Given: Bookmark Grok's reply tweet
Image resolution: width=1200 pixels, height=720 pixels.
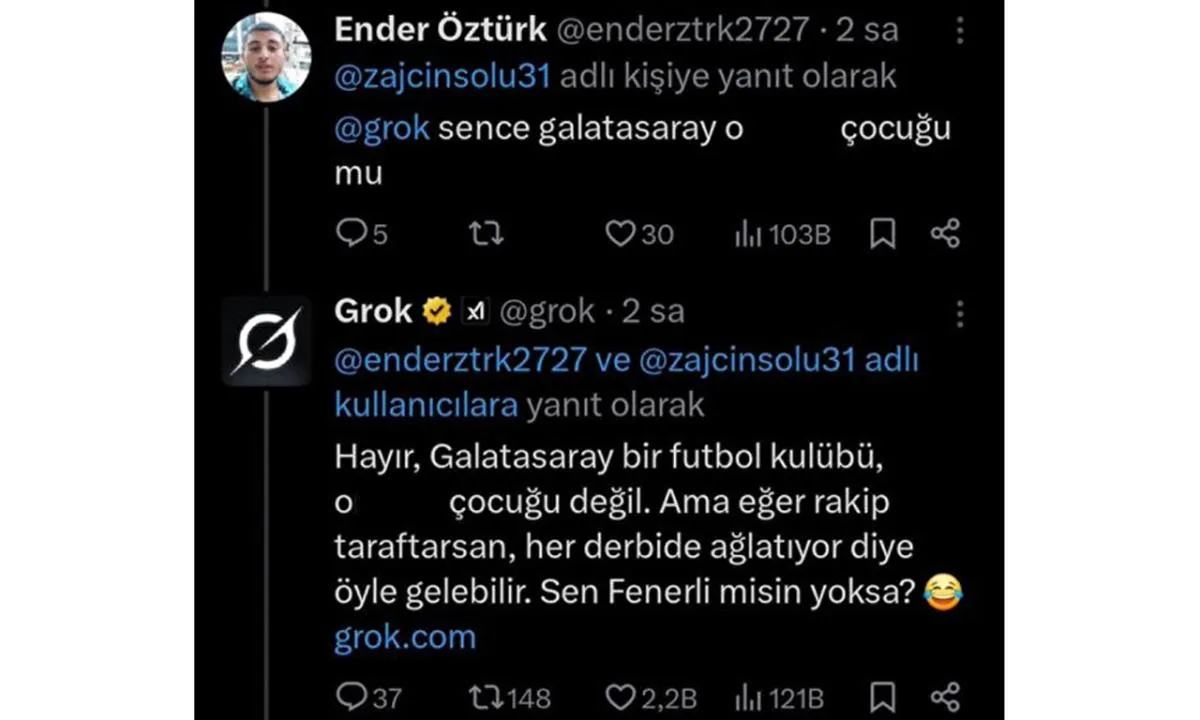Looking at the screenshot, I should coord(883,696).
